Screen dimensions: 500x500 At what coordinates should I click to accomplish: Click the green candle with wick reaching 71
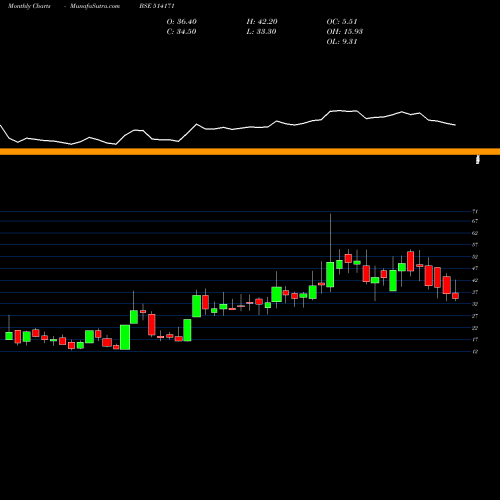pyautogui.click(x=330, y=274)
